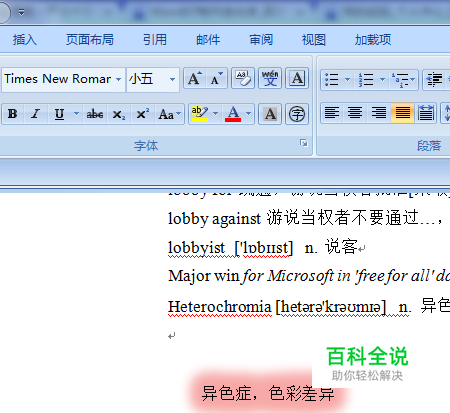
Task: Open the underline style dropdown arrow
Action: 77,114
